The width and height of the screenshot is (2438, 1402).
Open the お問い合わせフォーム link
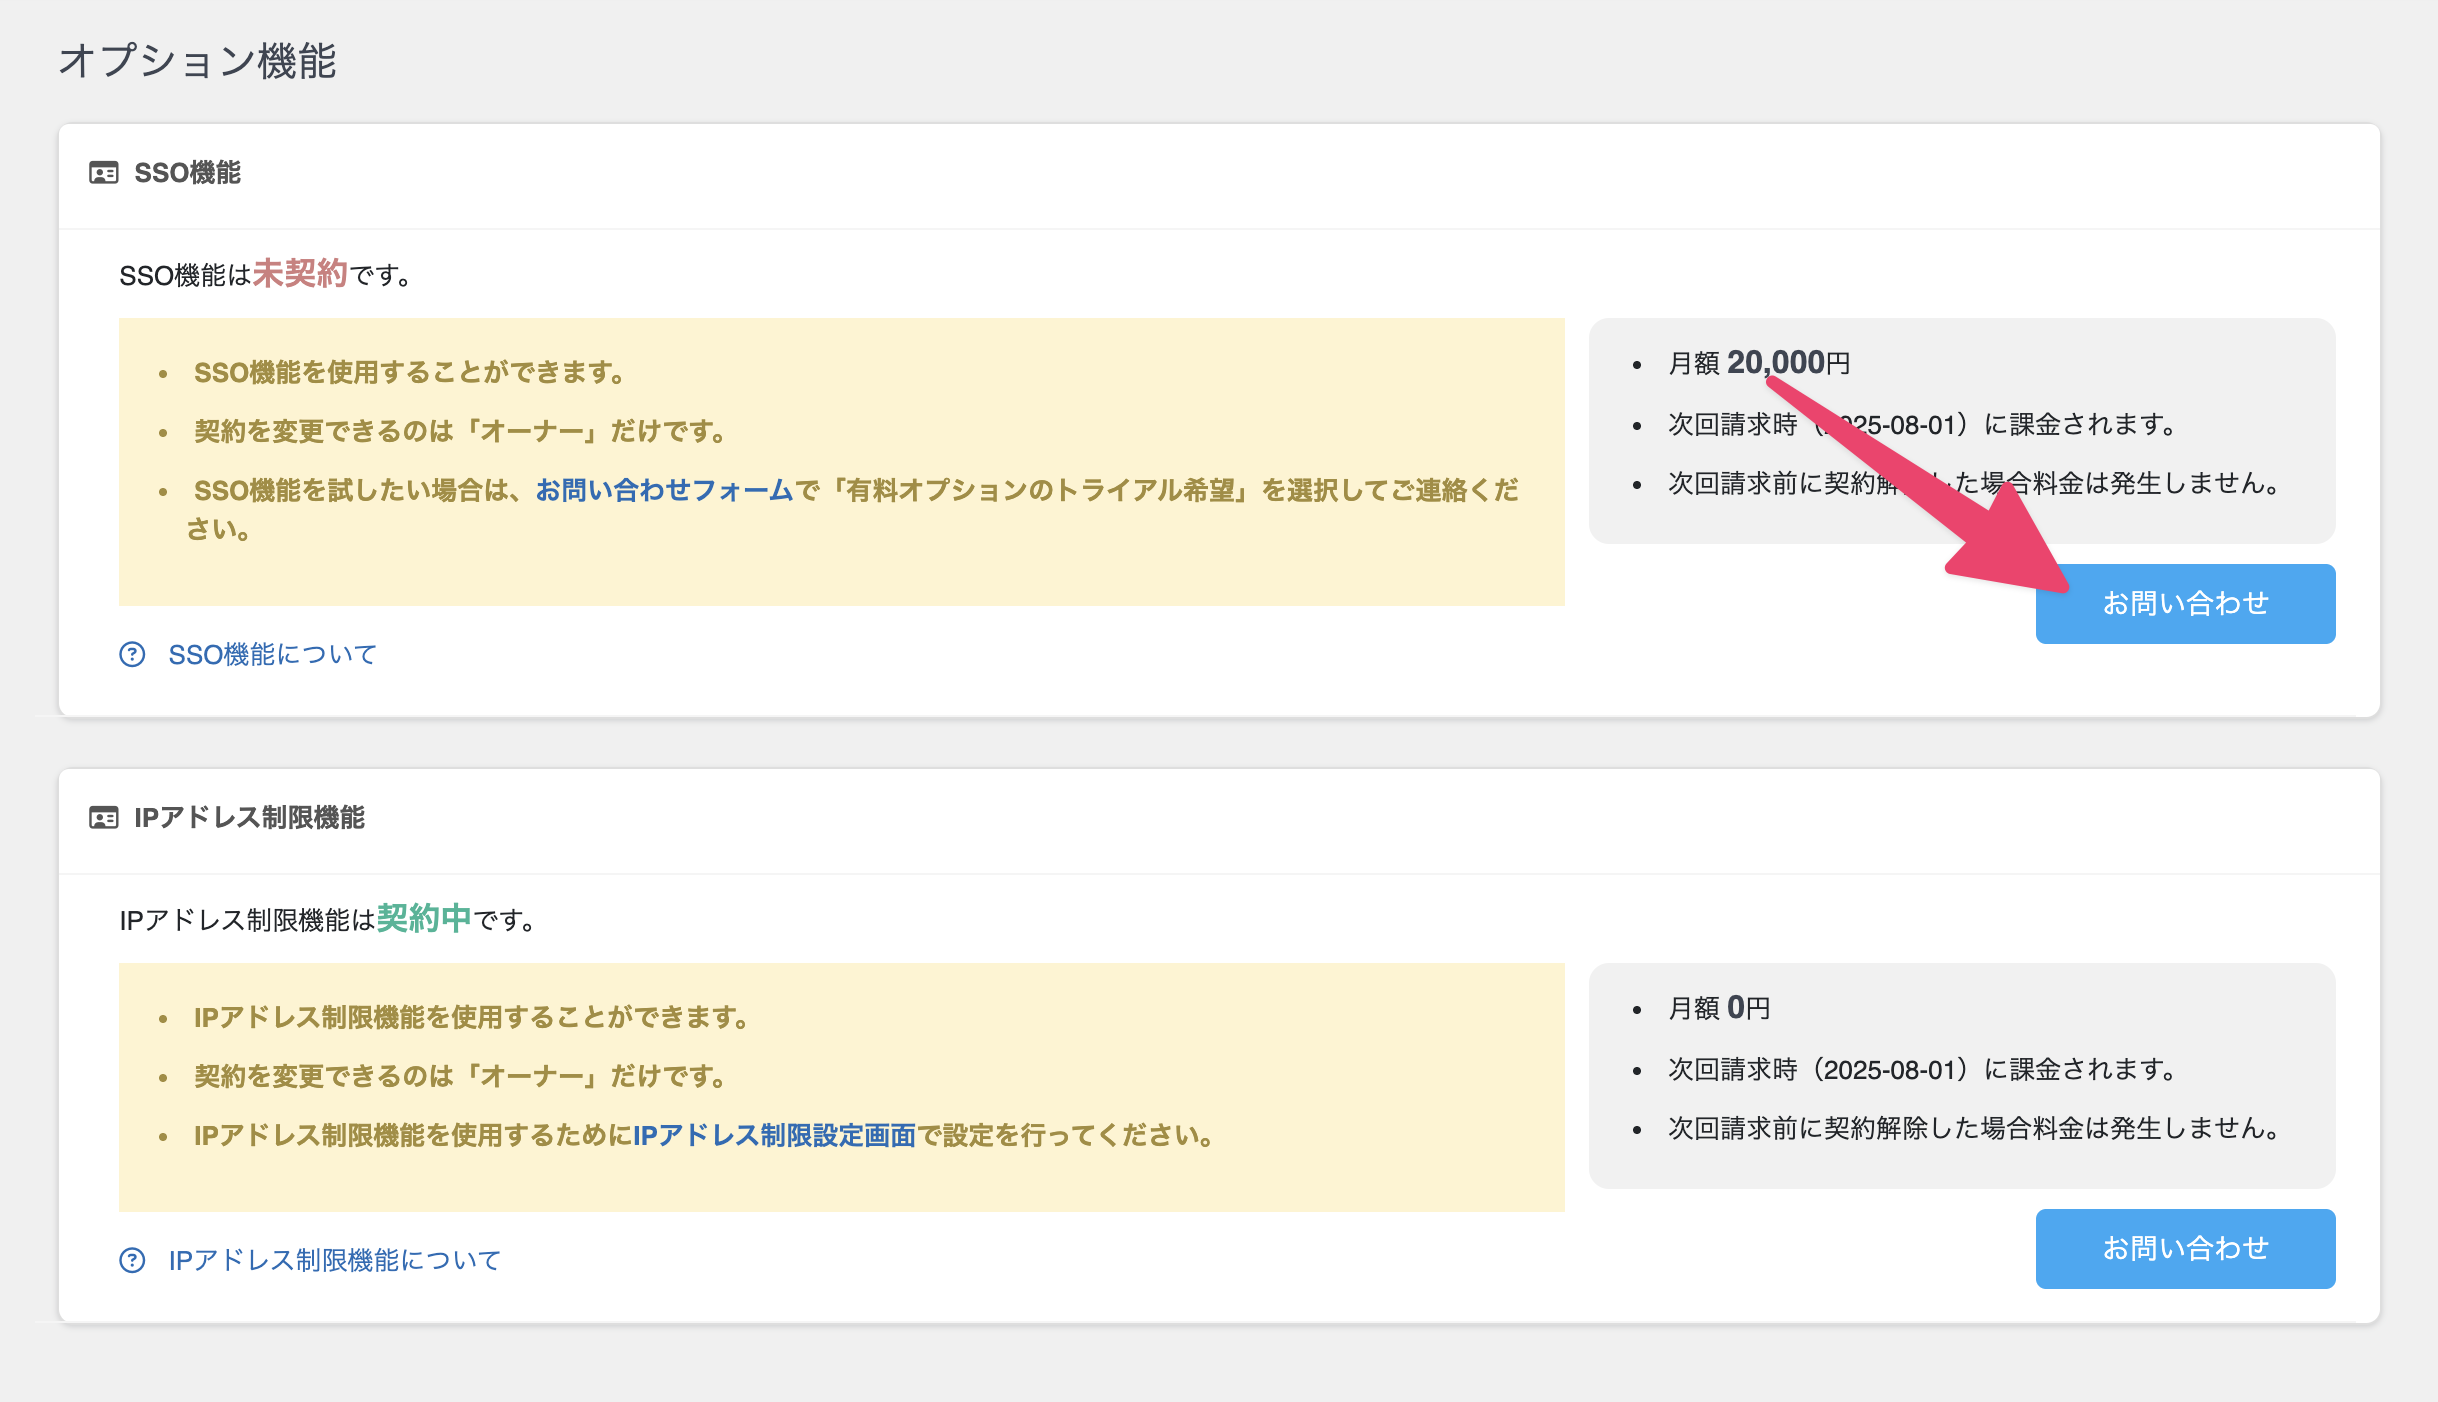pos(666,491)
